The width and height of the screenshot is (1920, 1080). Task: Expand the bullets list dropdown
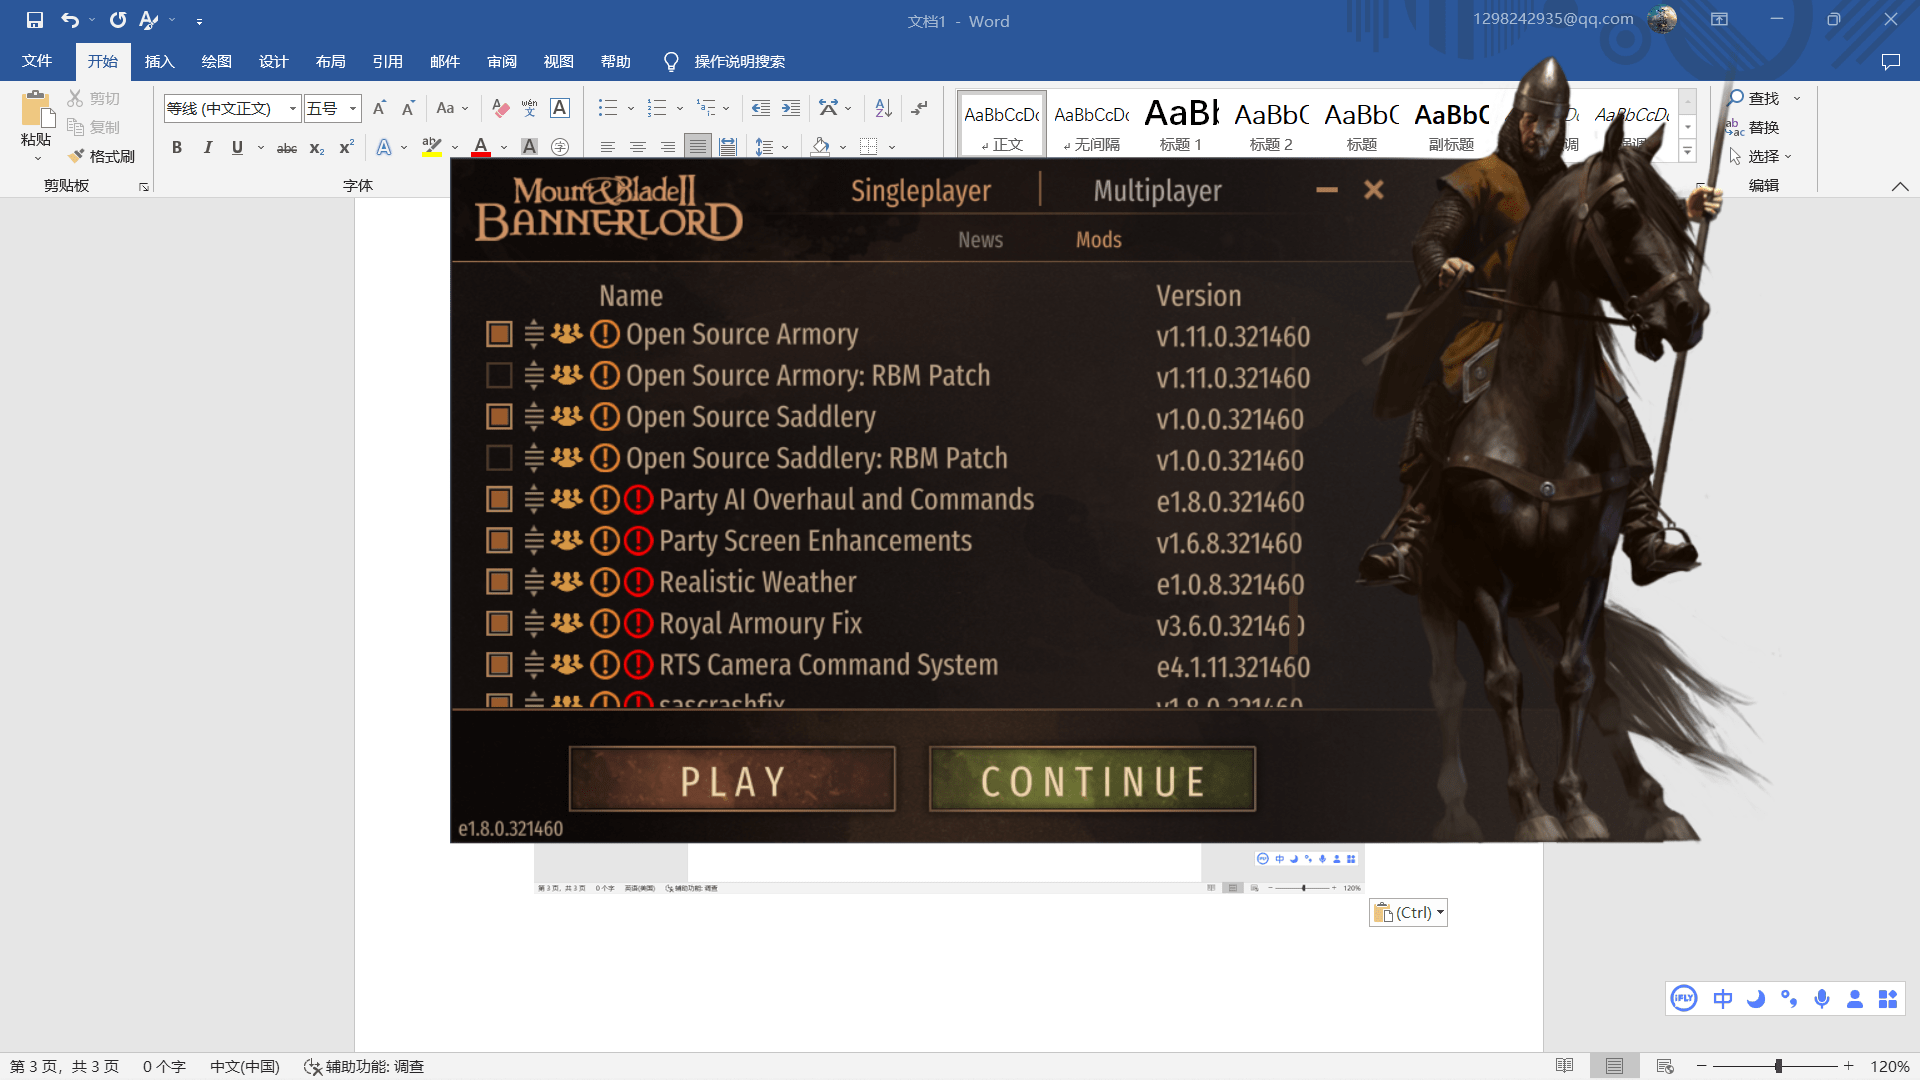tap(631, 108)
